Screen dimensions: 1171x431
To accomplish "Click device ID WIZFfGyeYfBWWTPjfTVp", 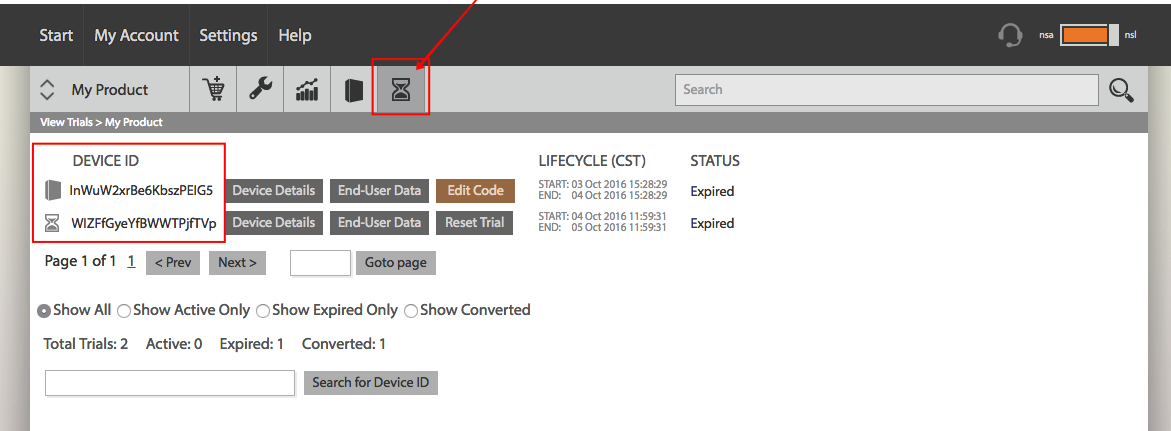I will [x=144, y=223].
